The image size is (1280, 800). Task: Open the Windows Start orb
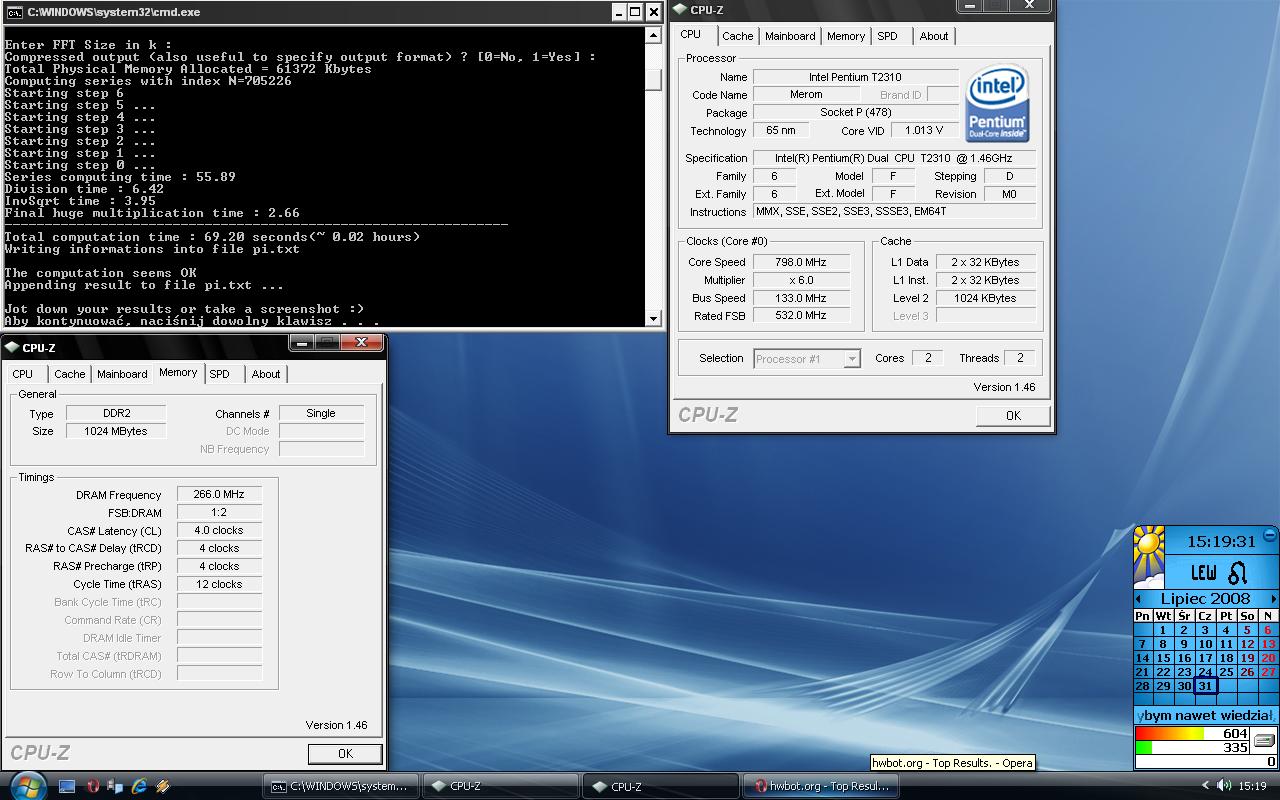(26, 785)
